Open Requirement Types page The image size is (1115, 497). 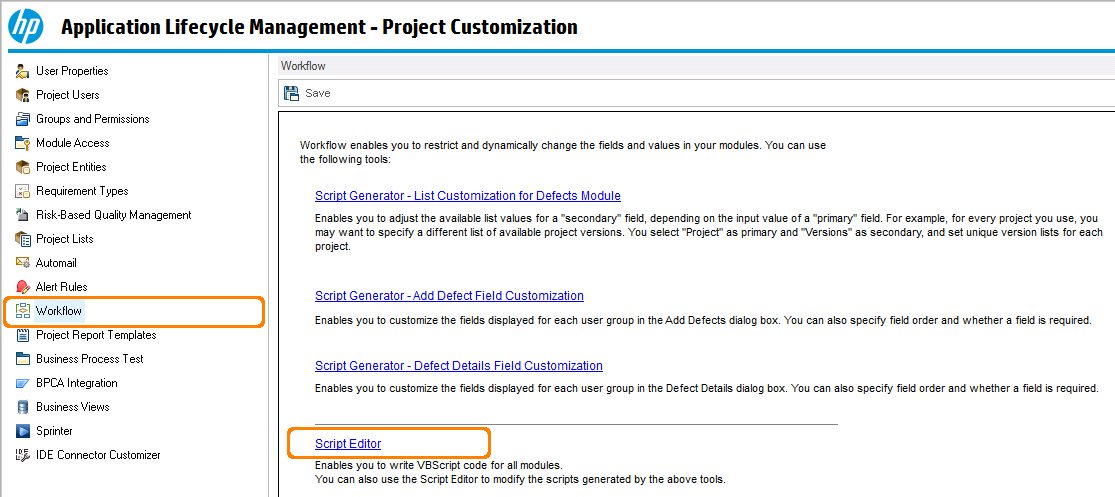point(82,191)
